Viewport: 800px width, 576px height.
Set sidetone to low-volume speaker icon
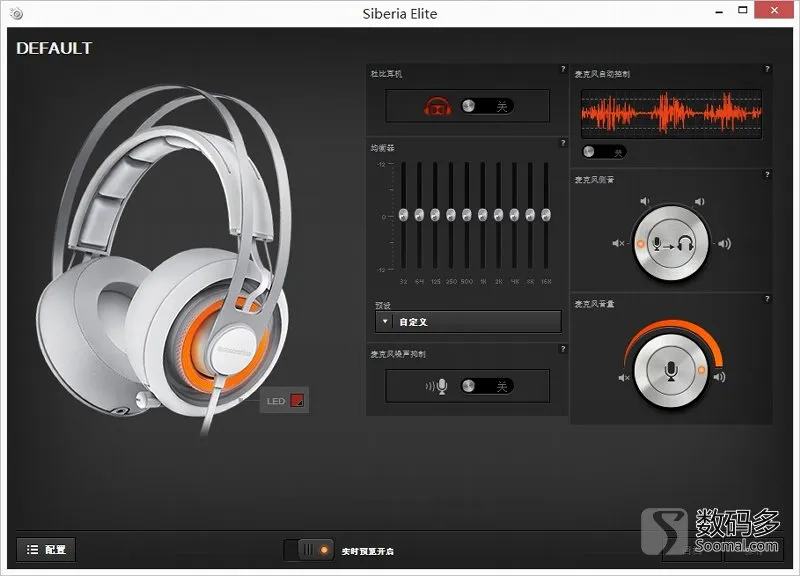[x=645, y=201]
